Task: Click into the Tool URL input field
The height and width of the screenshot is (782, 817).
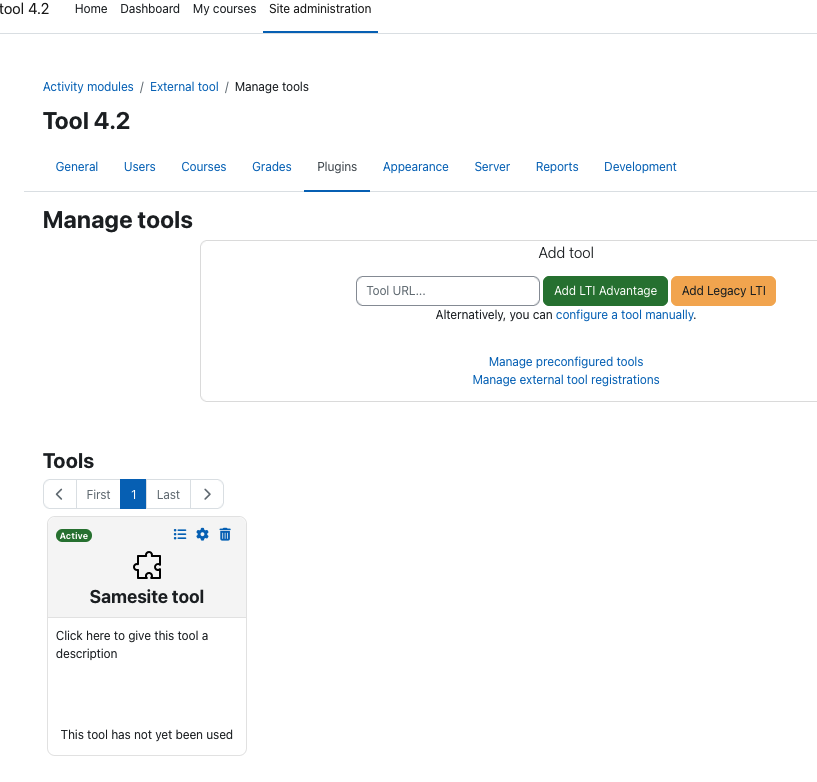Action: (x=448, y=291)
